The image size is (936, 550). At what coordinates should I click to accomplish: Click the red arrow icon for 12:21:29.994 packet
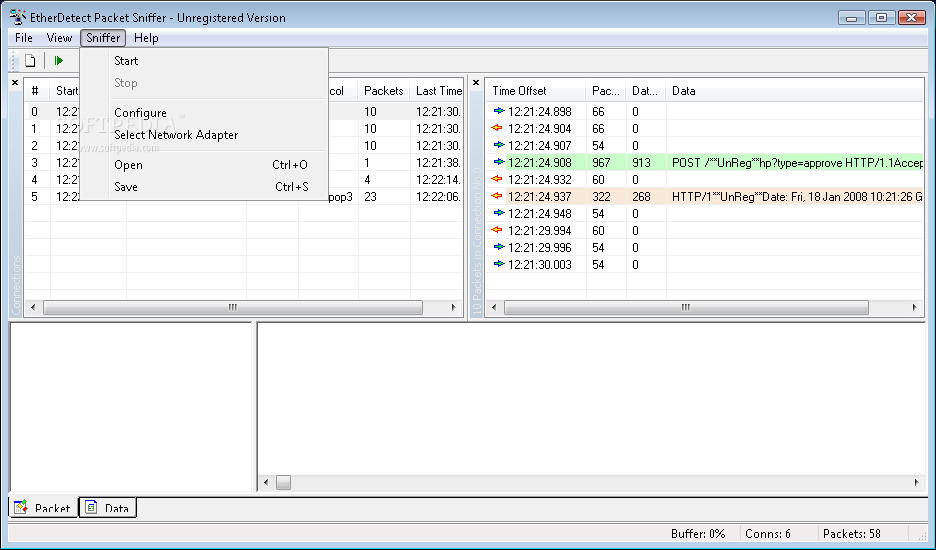(x=497, y=230)
